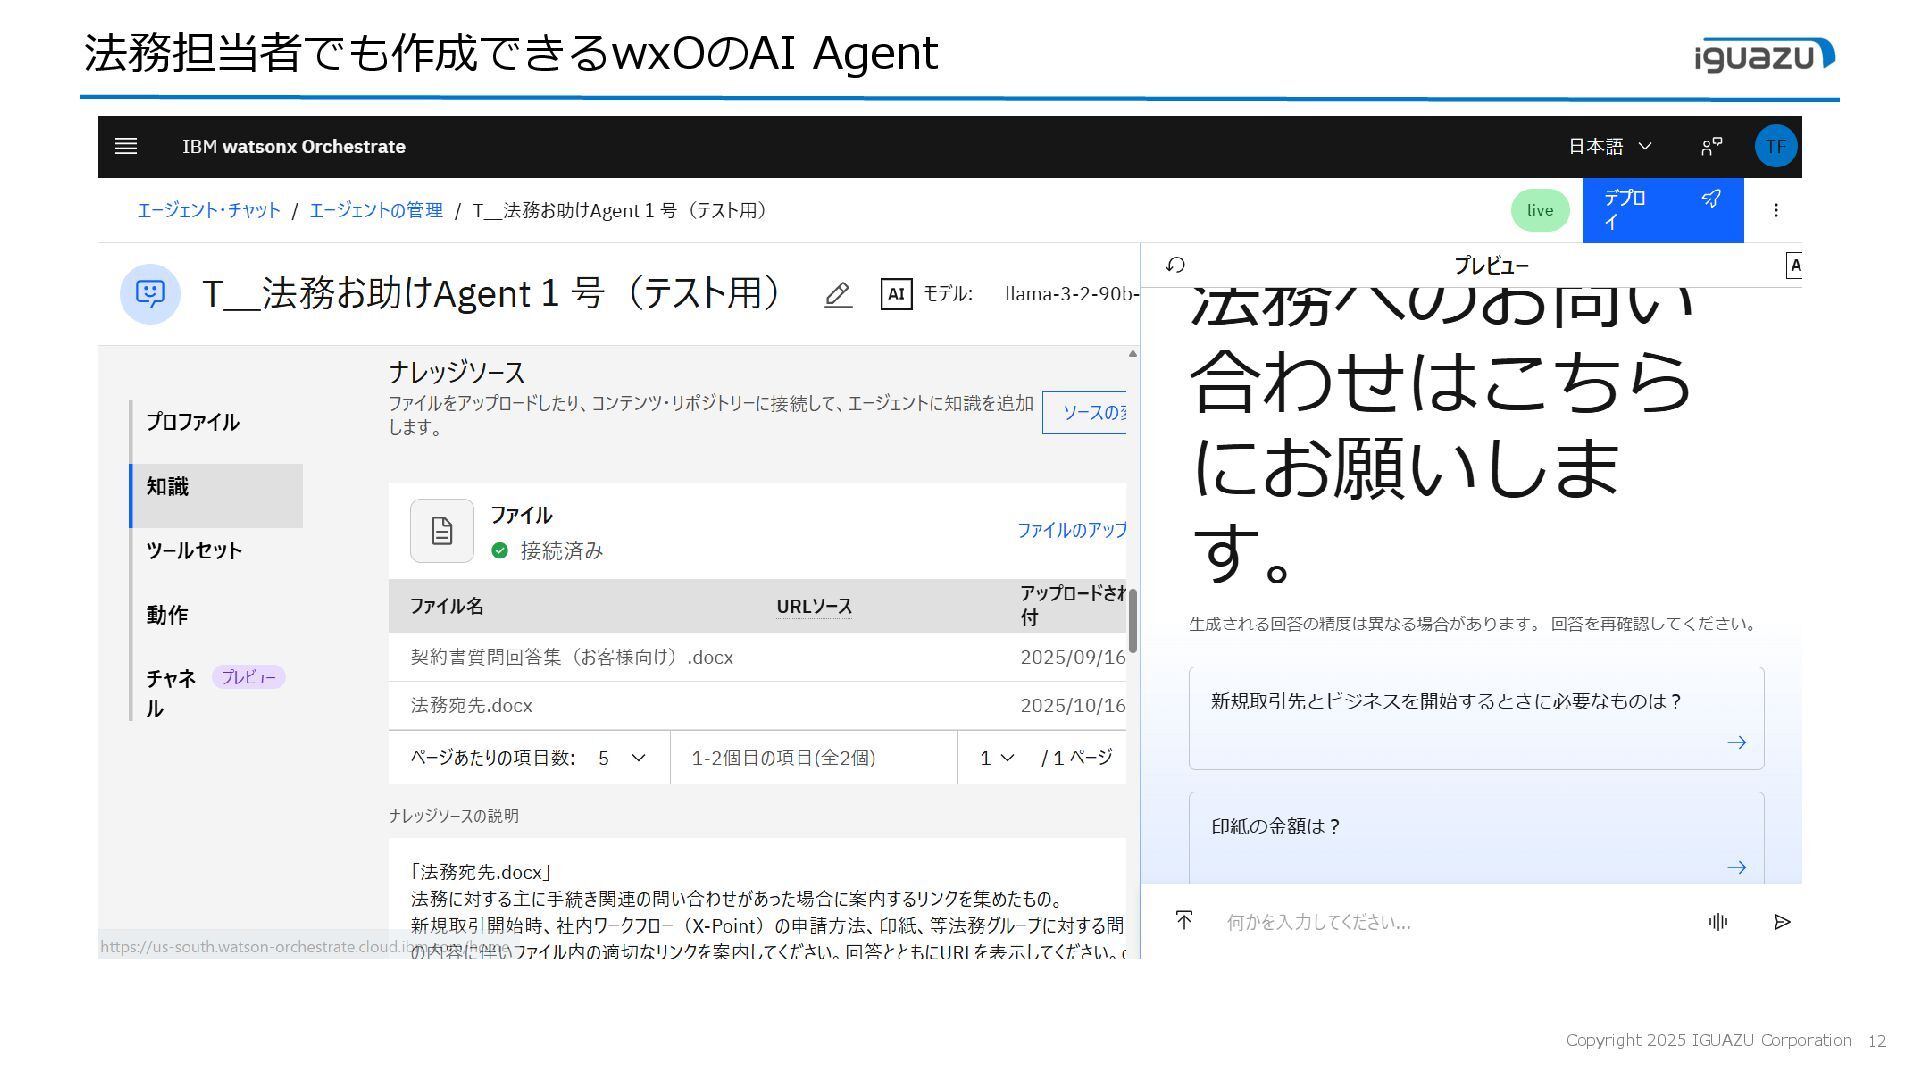Send the message with send icon
The width and height of the screenshot is (1920, 1080).
(1782, 922)
